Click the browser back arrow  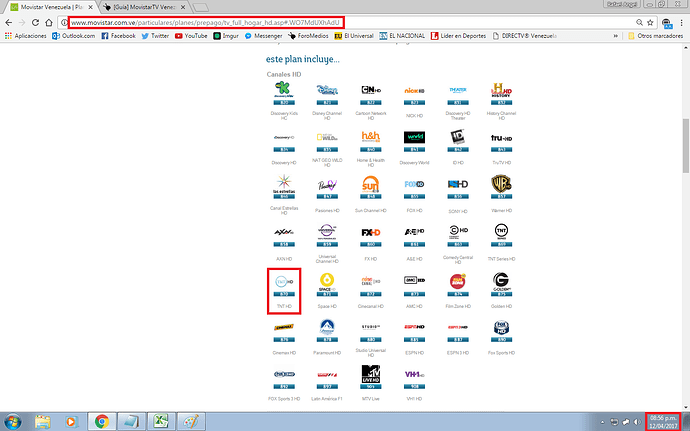9,22
